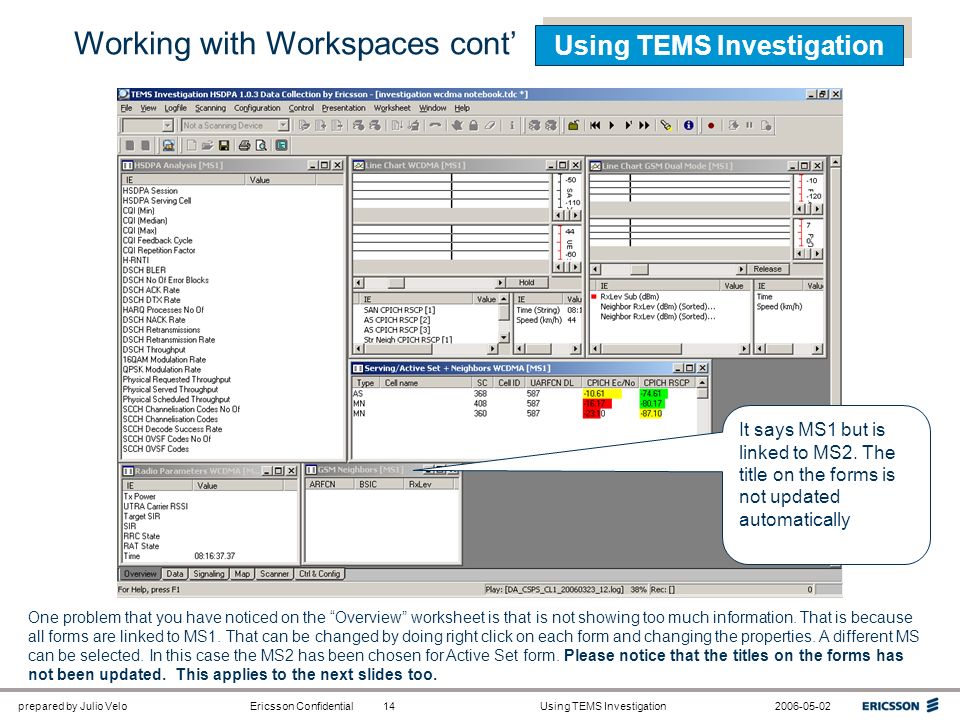Click the monitor icon in second toolbar
This screenshot has height=720, width=960.
(x=168, y=146)
